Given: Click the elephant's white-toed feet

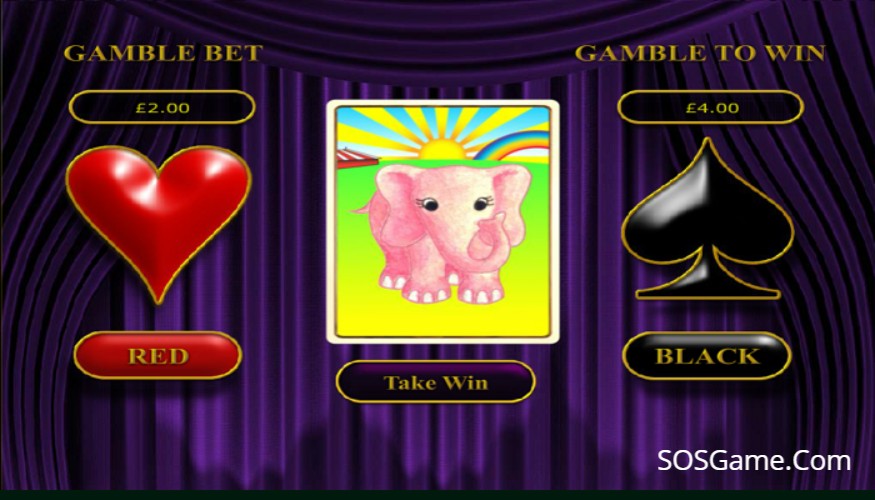Looking at the screenshot, I should 441,289.
